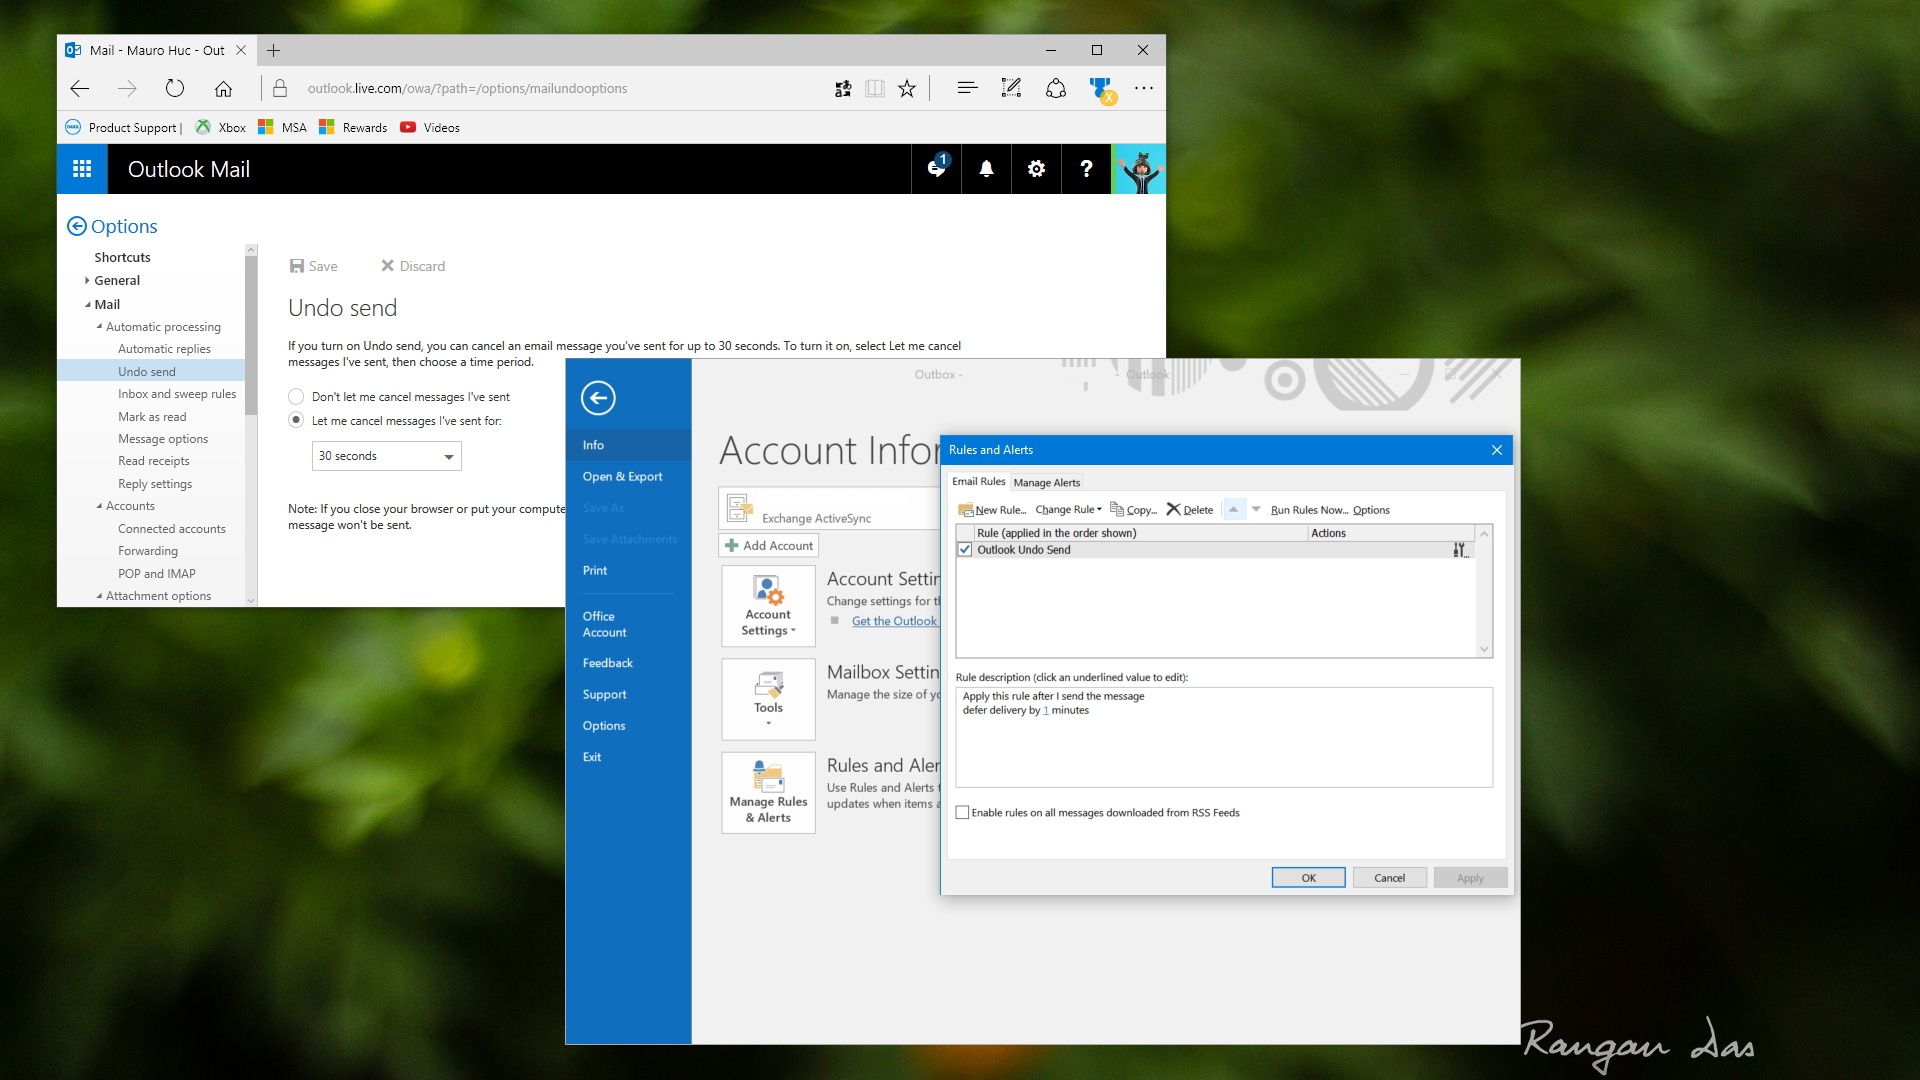Click the notifications bell icon in Outlook Mail
The height and width of the screenshot is (1080, 1920).
986,169
